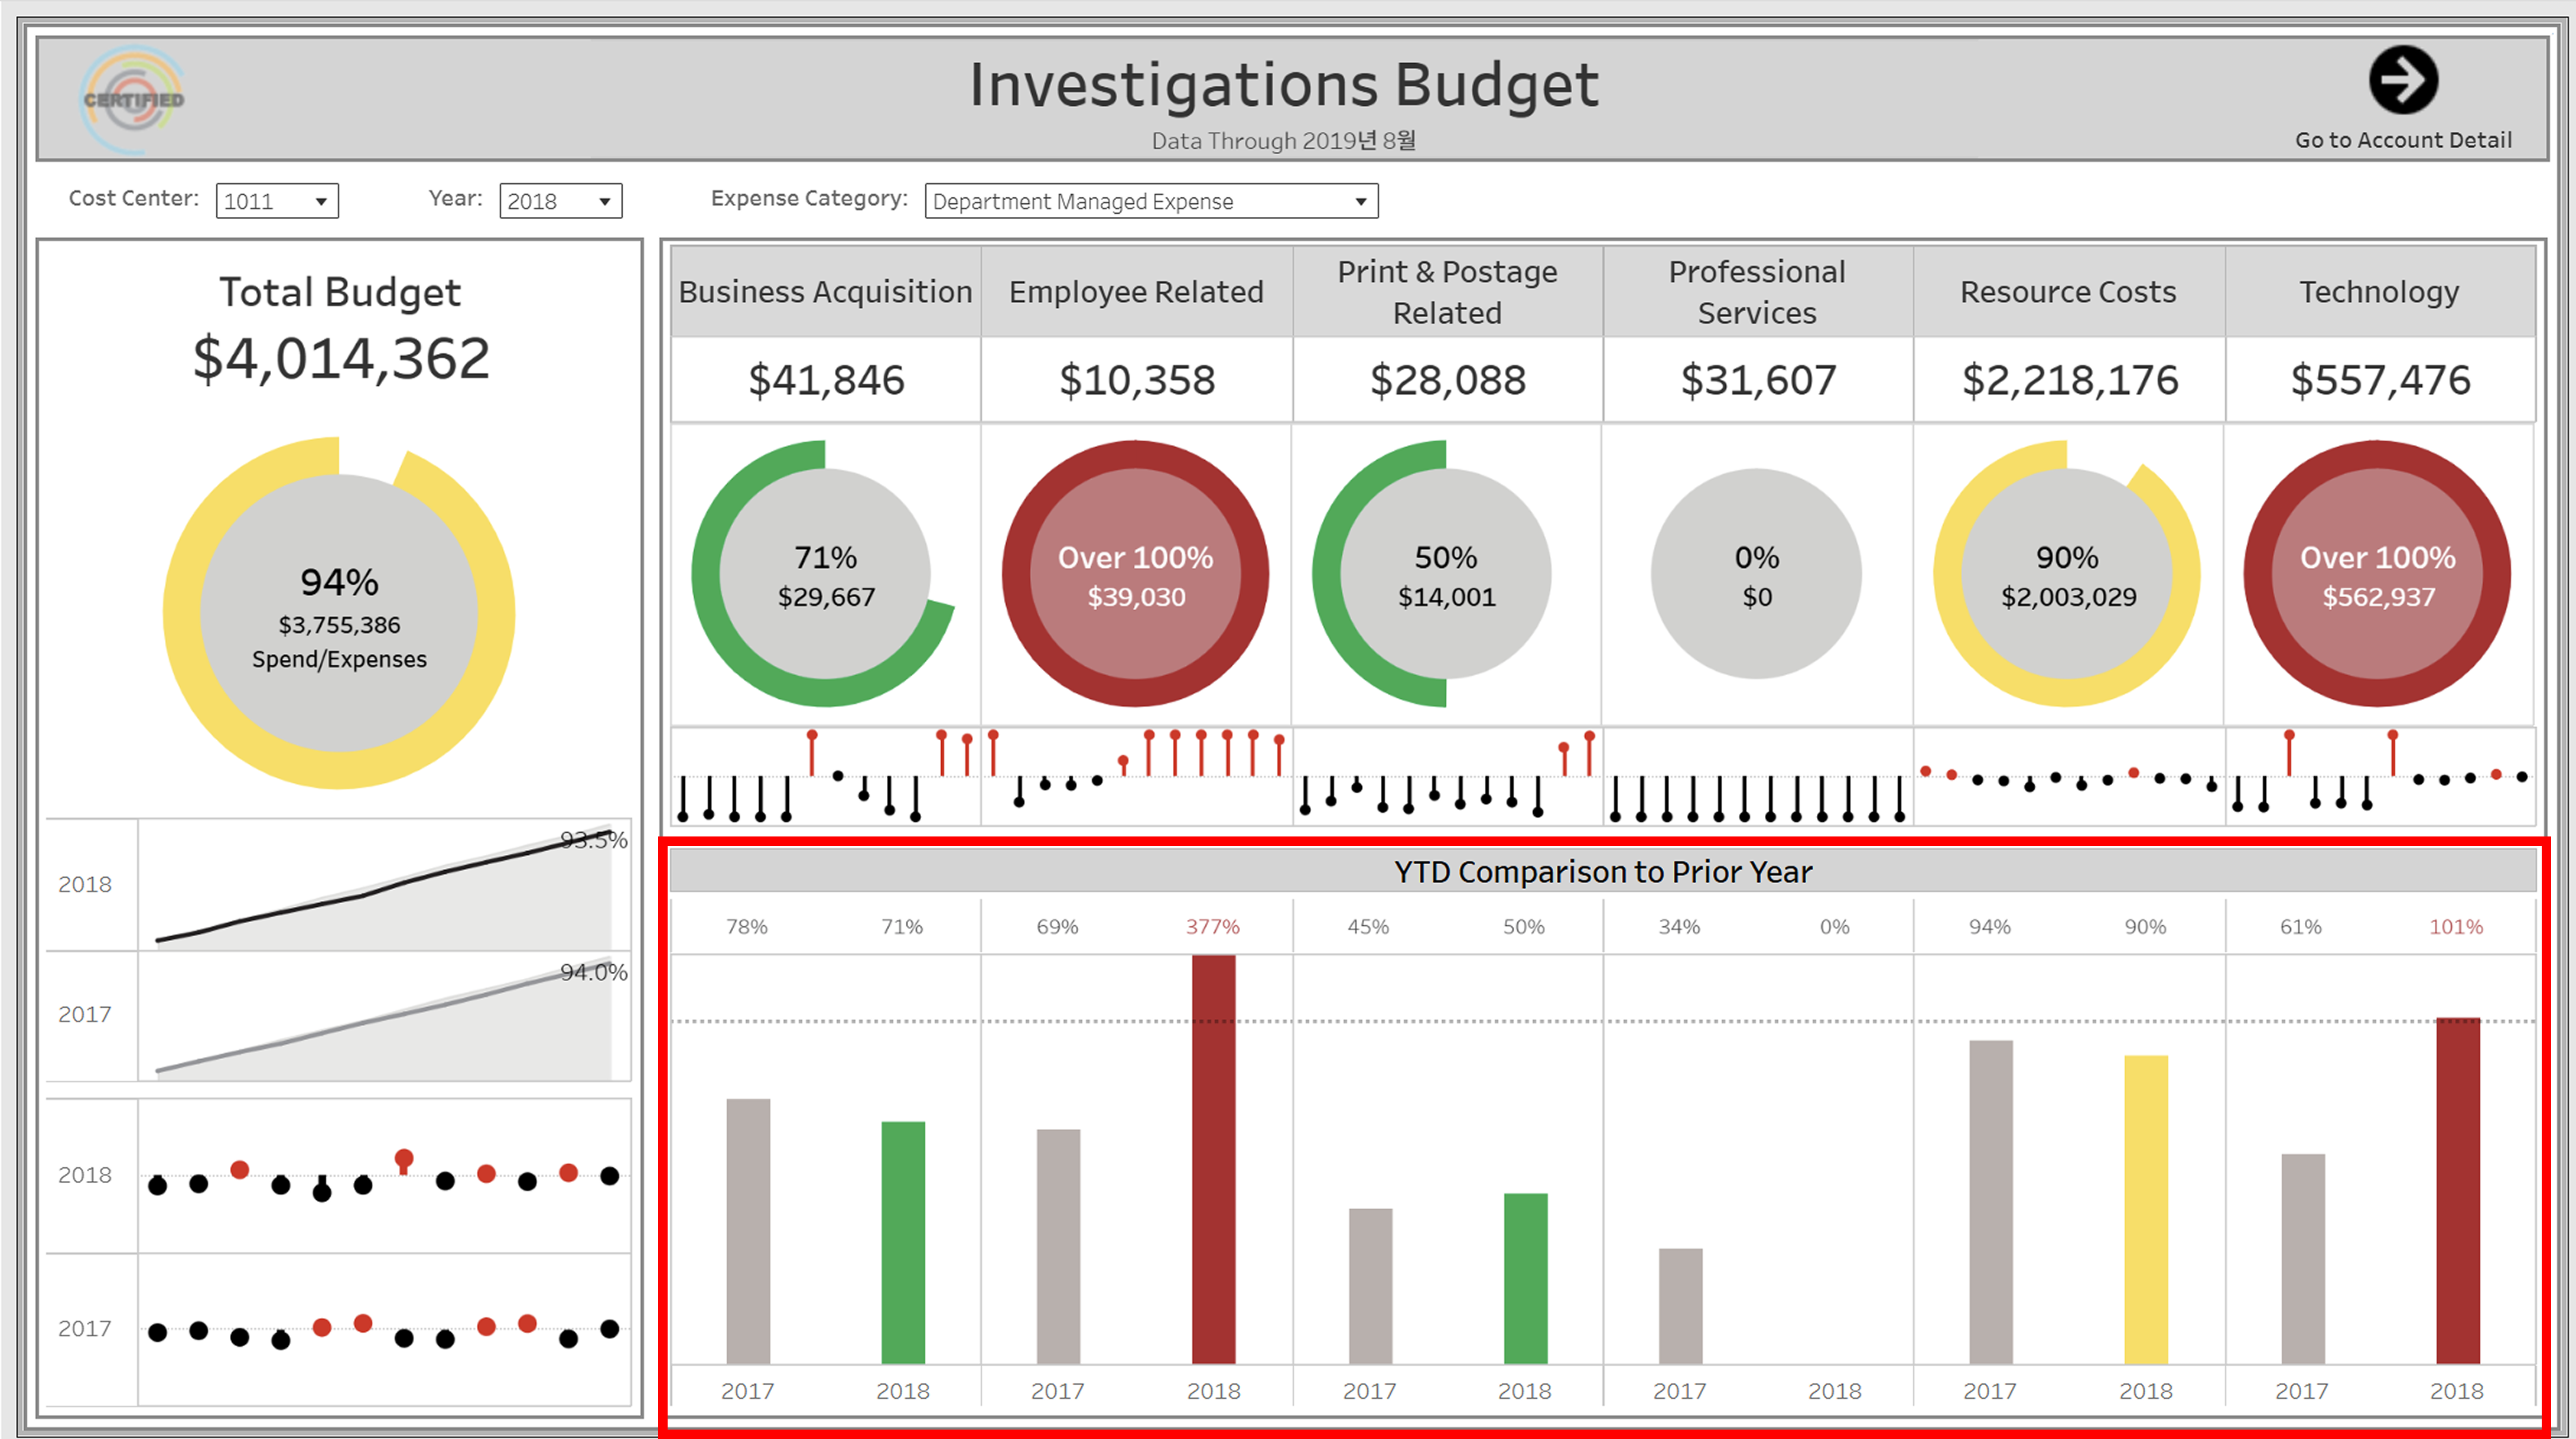Click the YTD Comparison to Prior Year title
The width and height of the screenshot is (2576, 1439).
pyautogui.click(x=1602, y=872)
